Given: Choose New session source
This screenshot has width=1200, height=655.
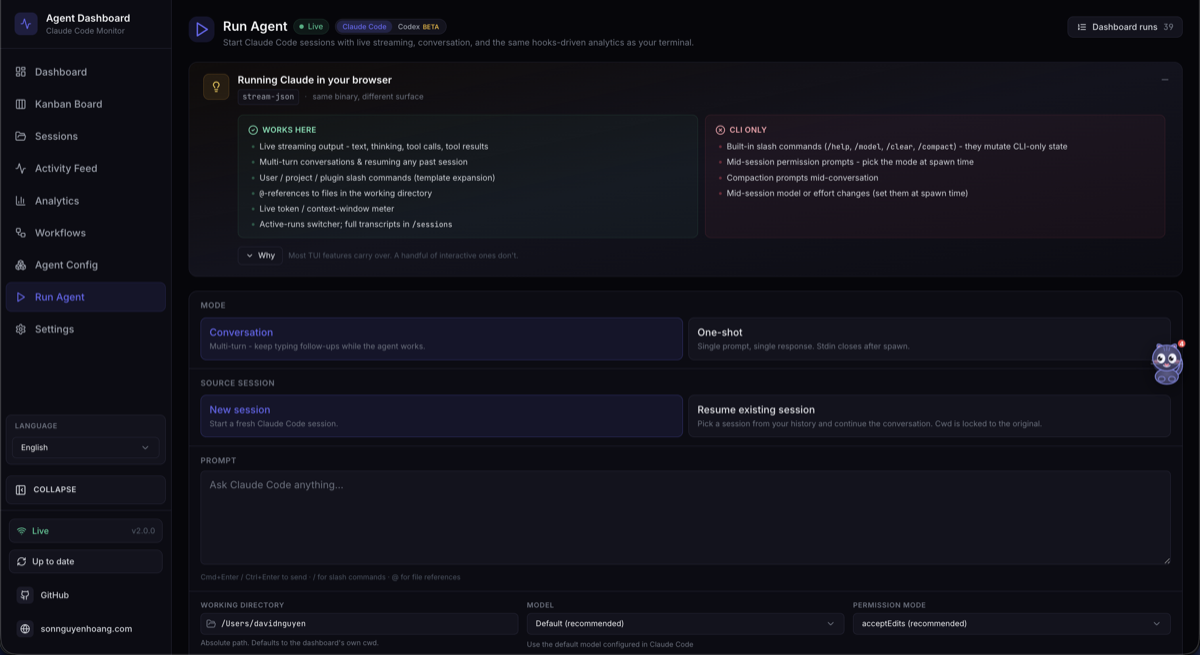Looking at the screenshot, I should (x=441, y=416).
